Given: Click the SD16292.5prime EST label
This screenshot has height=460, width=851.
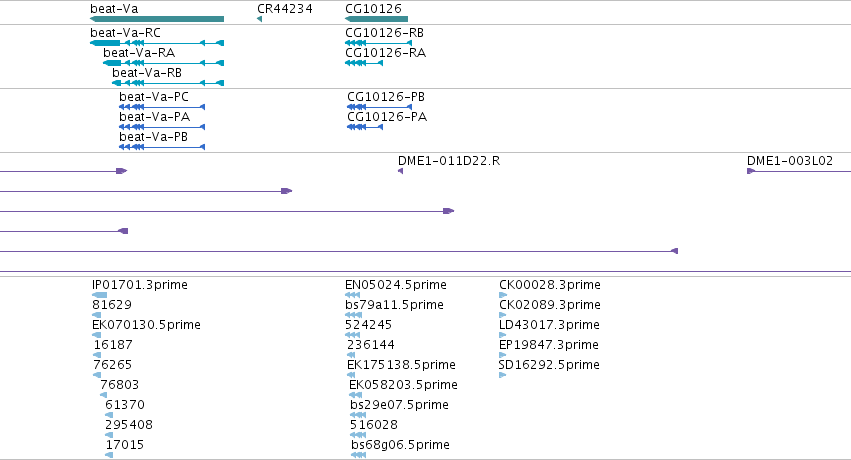Looking at the screenshot, I should click(x=549, y=365).
